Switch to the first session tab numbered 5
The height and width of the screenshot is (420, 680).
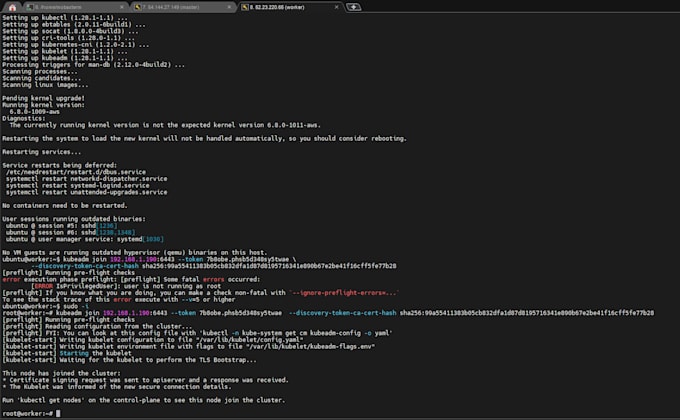pyautogui.click(x=75, y=7)
